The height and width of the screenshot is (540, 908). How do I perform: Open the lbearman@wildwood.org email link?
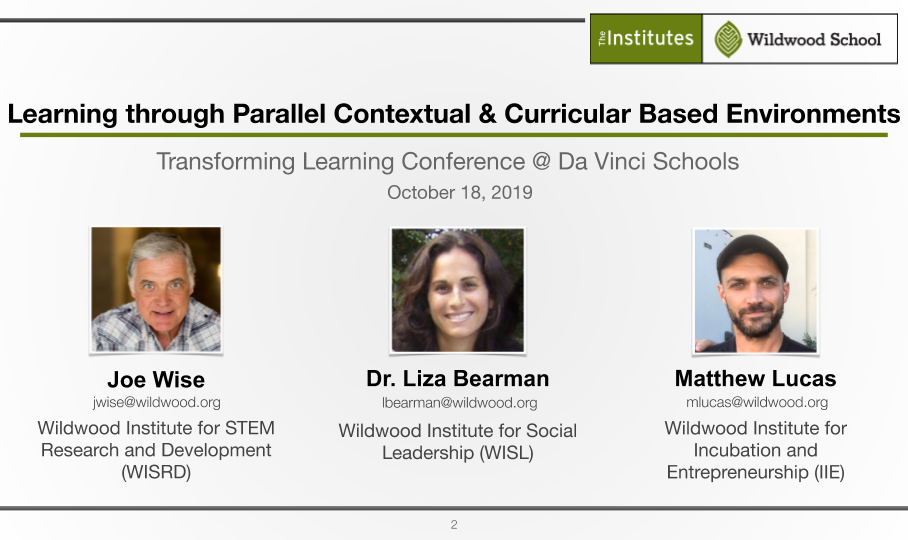[459, 403]
